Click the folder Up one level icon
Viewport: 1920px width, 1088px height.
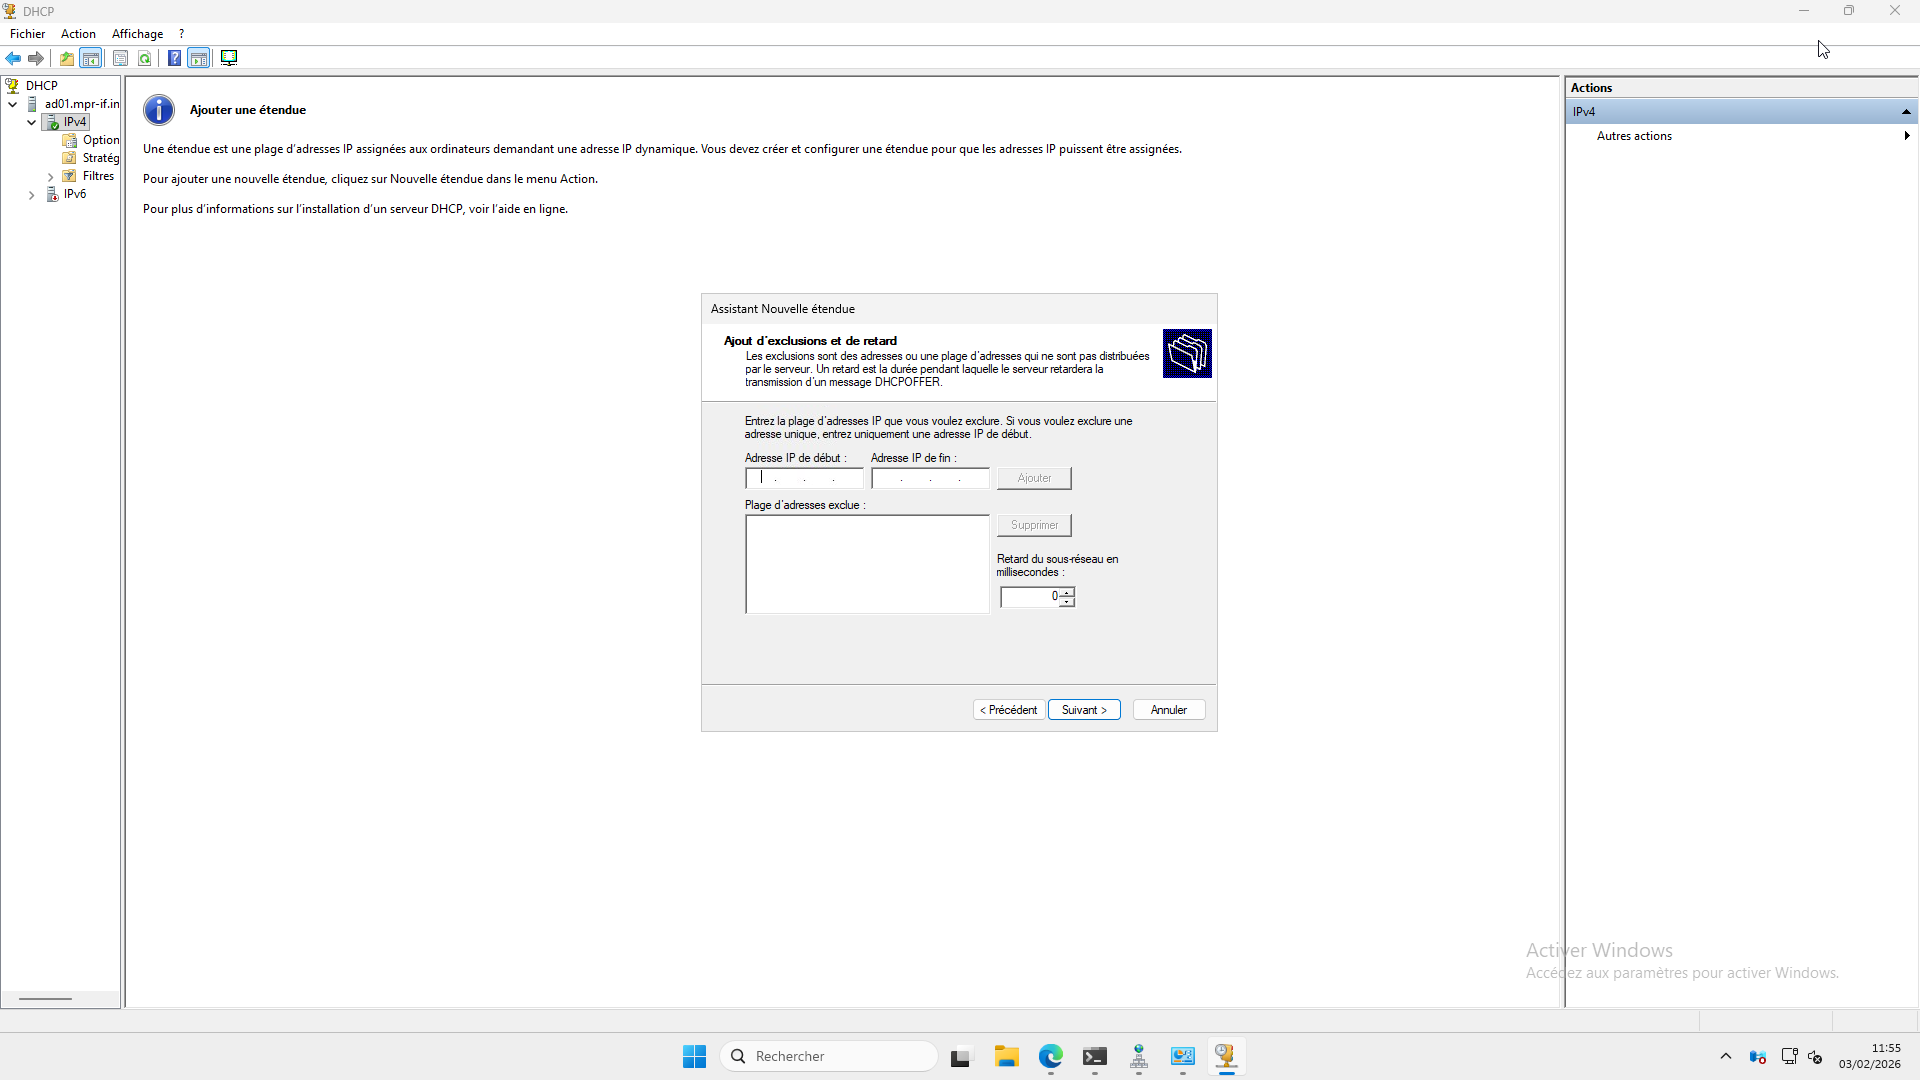[67, 58]
